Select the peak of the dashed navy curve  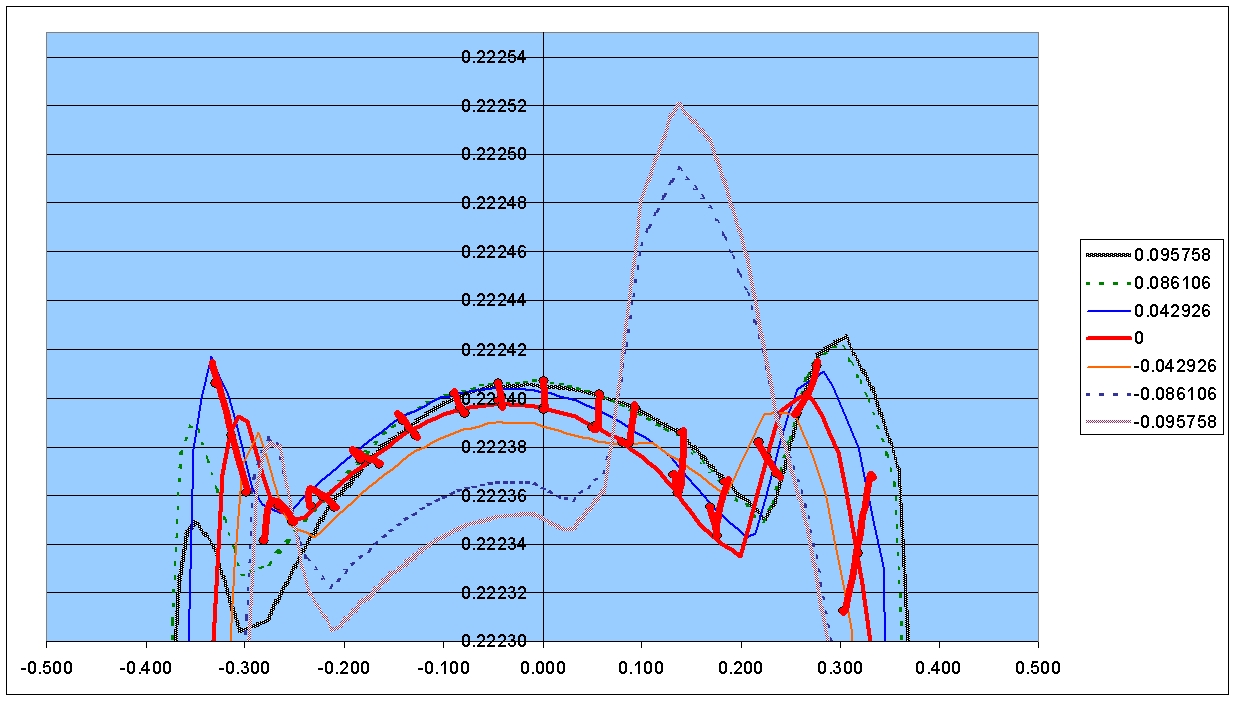pyautogui.click(x=679, y=167)
